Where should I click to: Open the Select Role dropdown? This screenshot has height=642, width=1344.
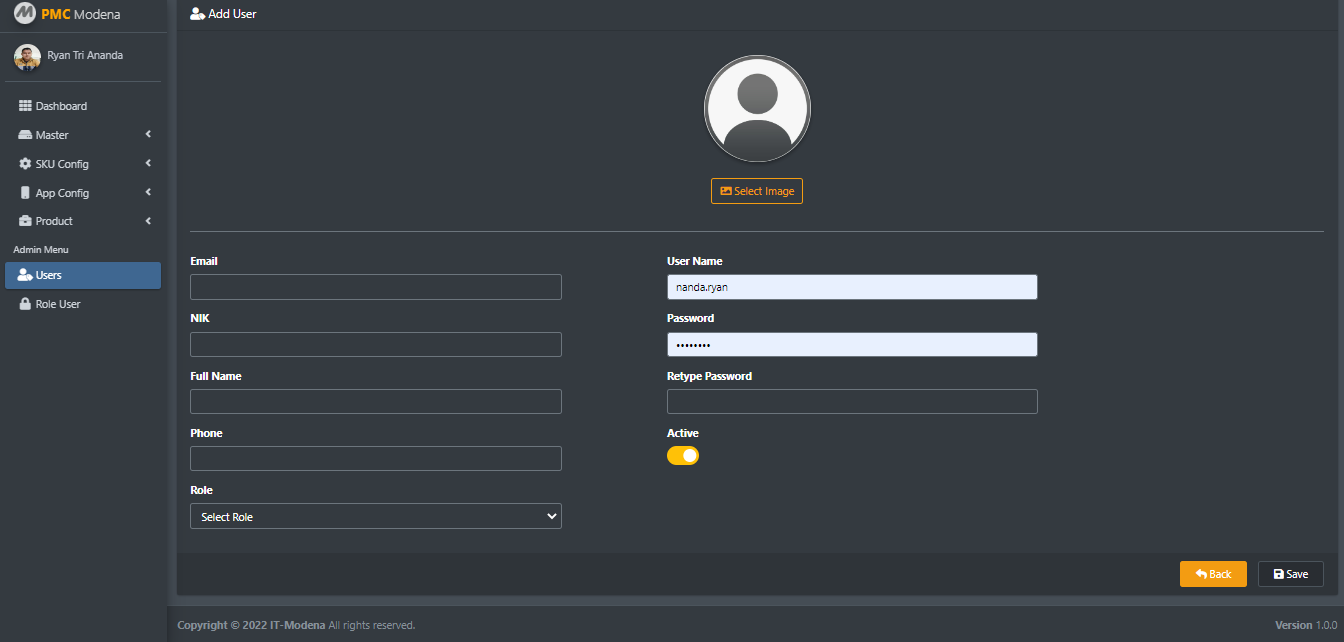click(x=375, y=516)
